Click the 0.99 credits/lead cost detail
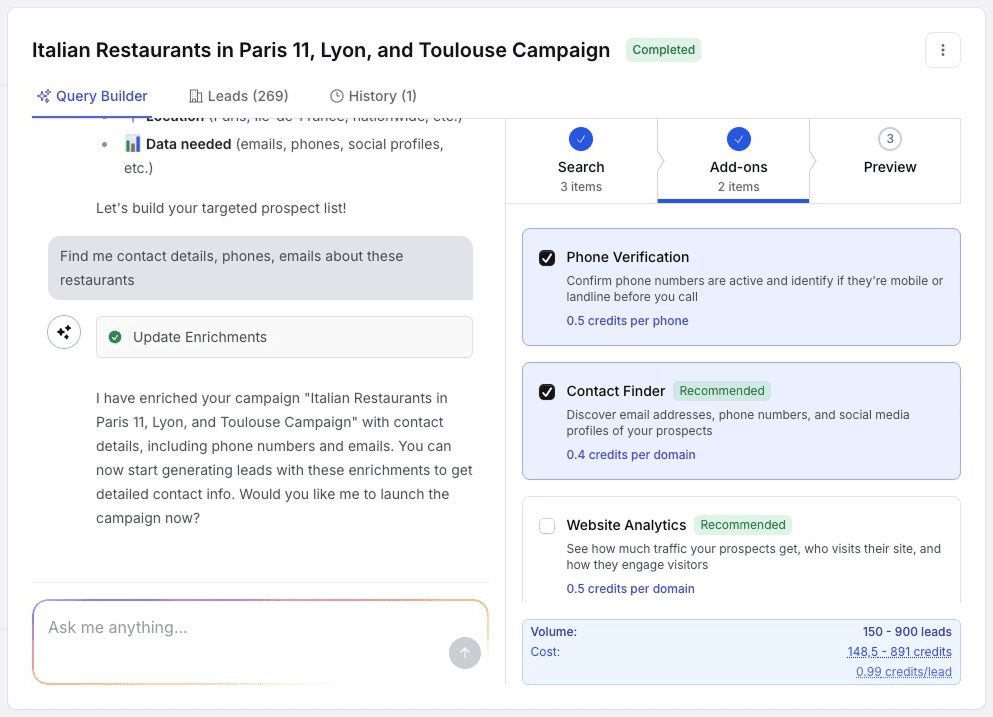Viewport: 993px width, 717px height. pos(903,672)
